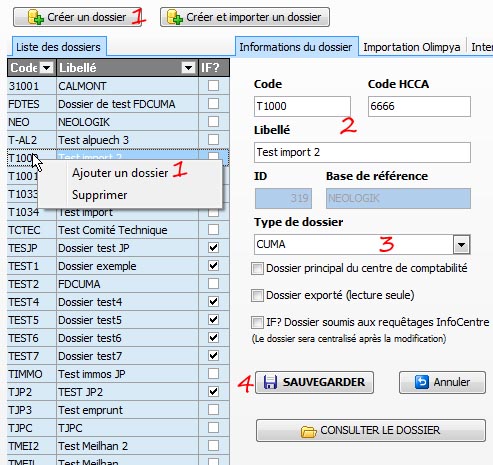Switch to Liste des dossiers tab
The width and height of the screenshot is (493, 465).
click(x=58, y=47)
